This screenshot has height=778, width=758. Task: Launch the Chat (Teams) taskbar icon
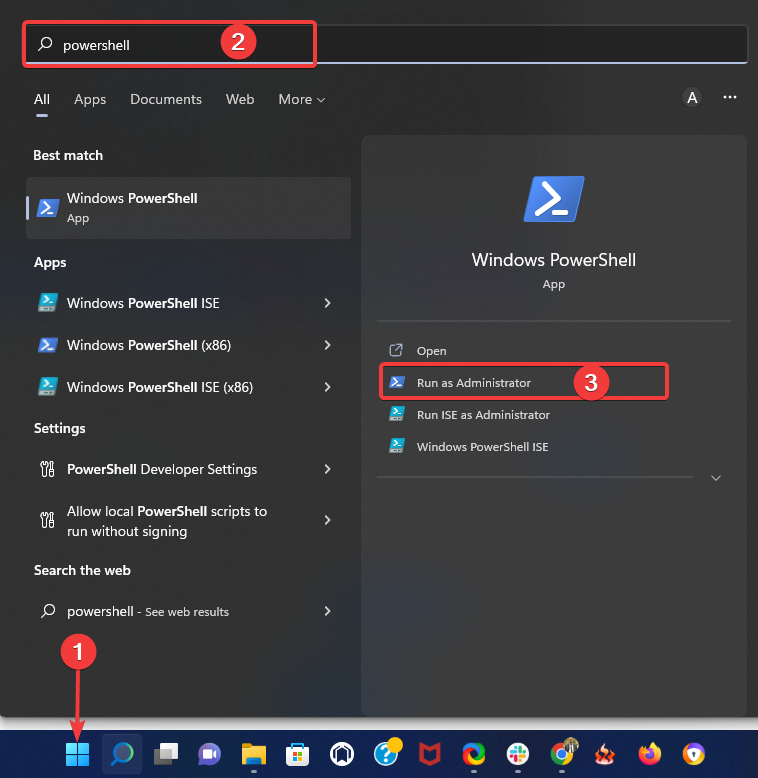pos(209,754)
